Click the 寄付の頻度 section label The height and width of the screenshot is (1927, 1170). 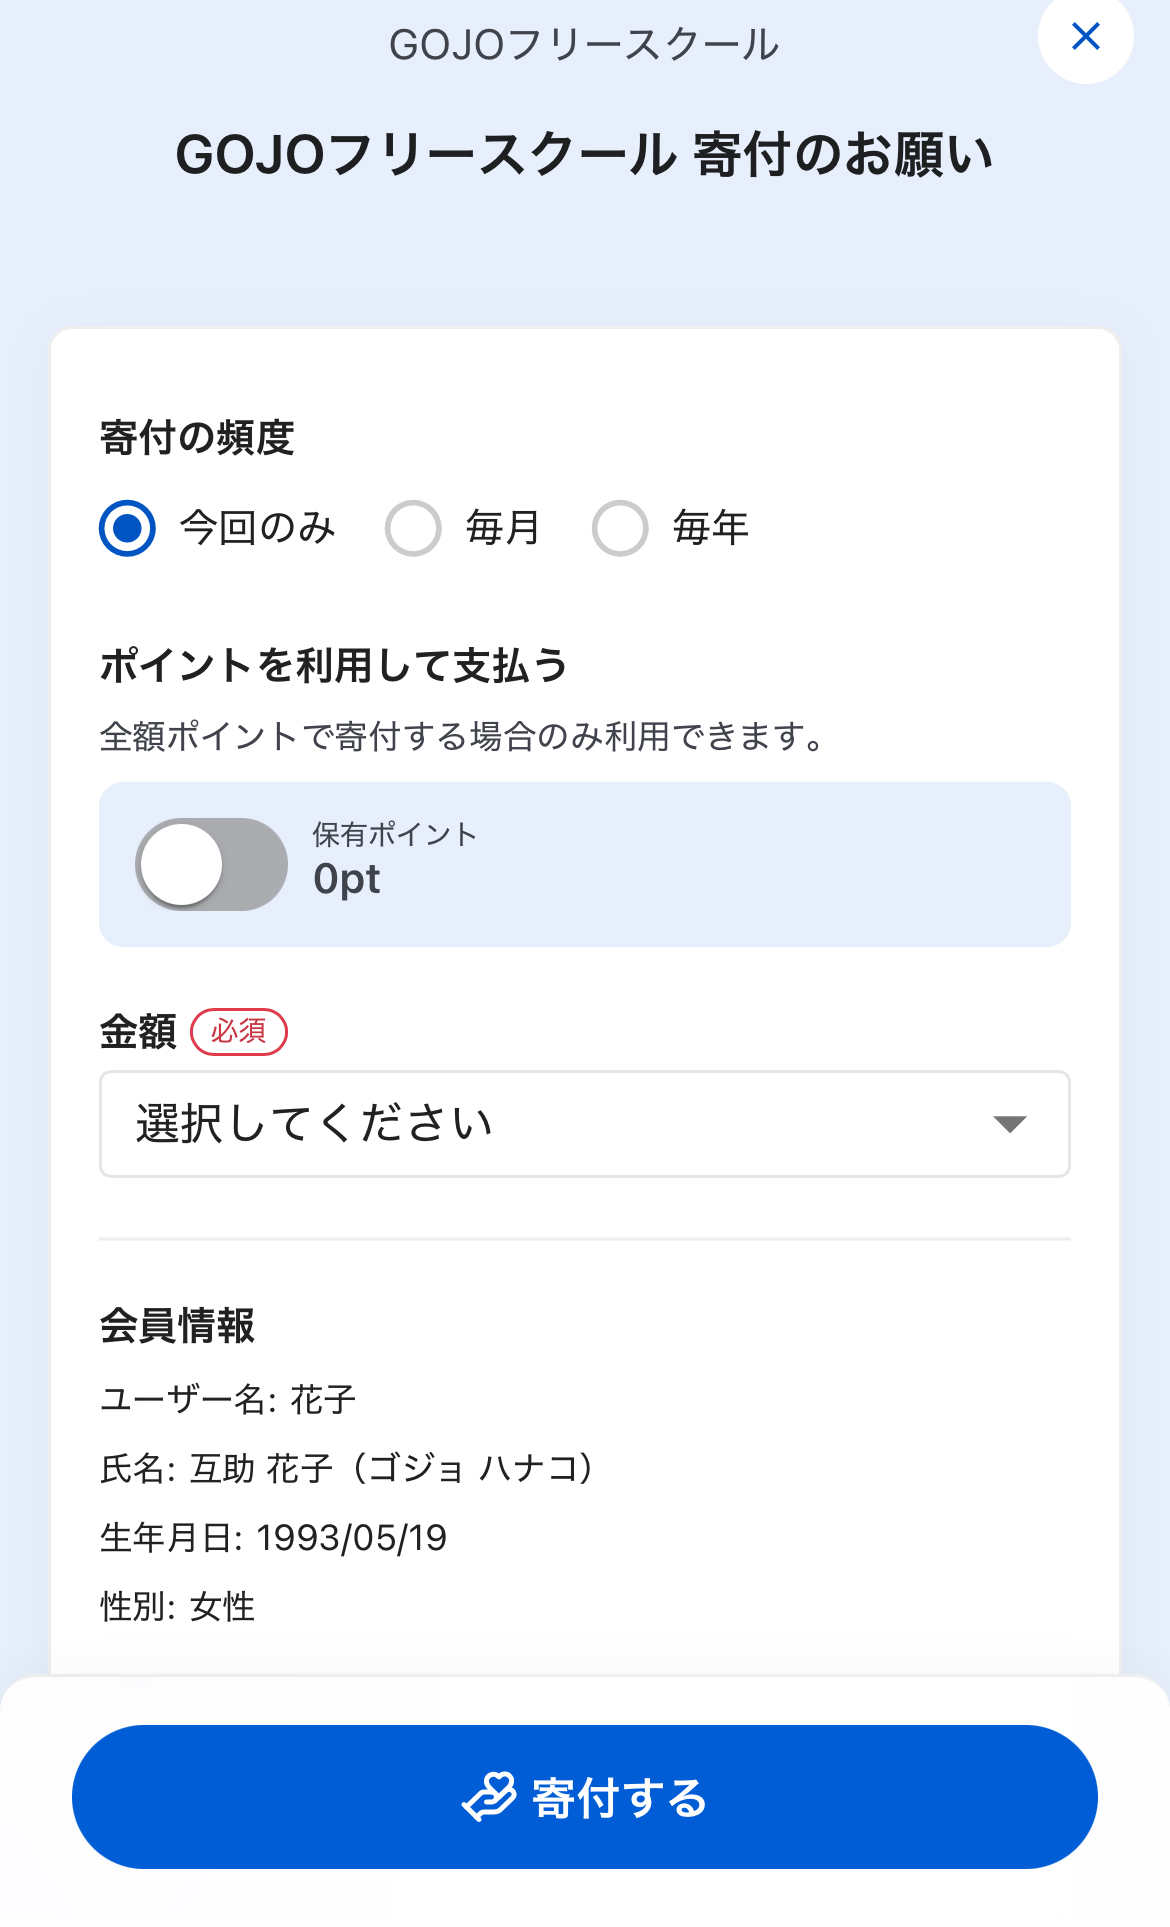tap(197, 438)
